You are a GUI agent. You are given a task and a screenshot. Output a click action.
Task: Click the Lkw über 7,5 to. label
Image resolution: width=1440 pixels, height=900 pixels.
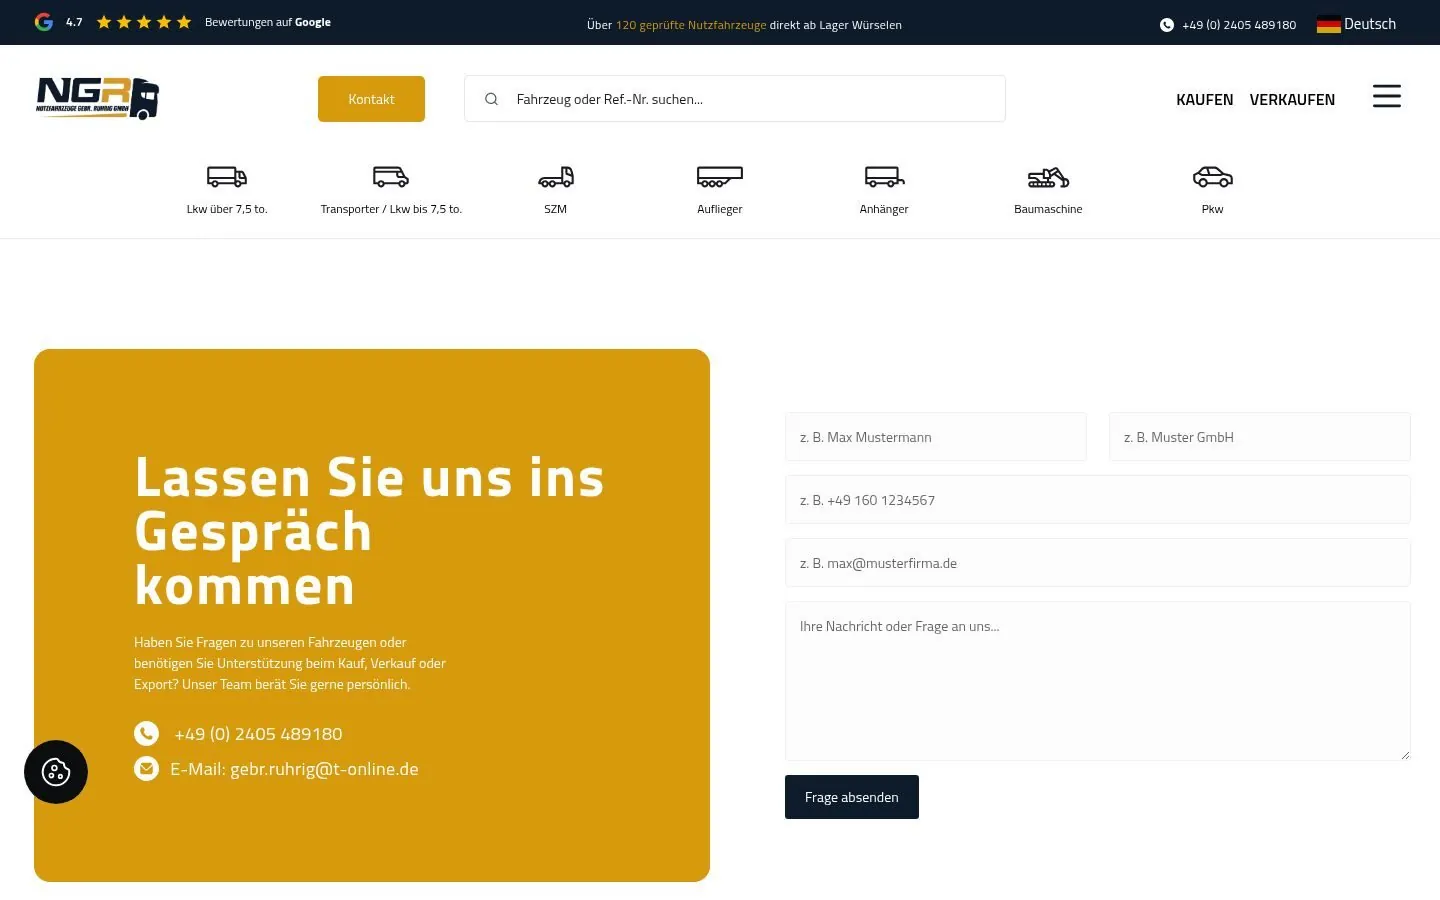point(227,209)
